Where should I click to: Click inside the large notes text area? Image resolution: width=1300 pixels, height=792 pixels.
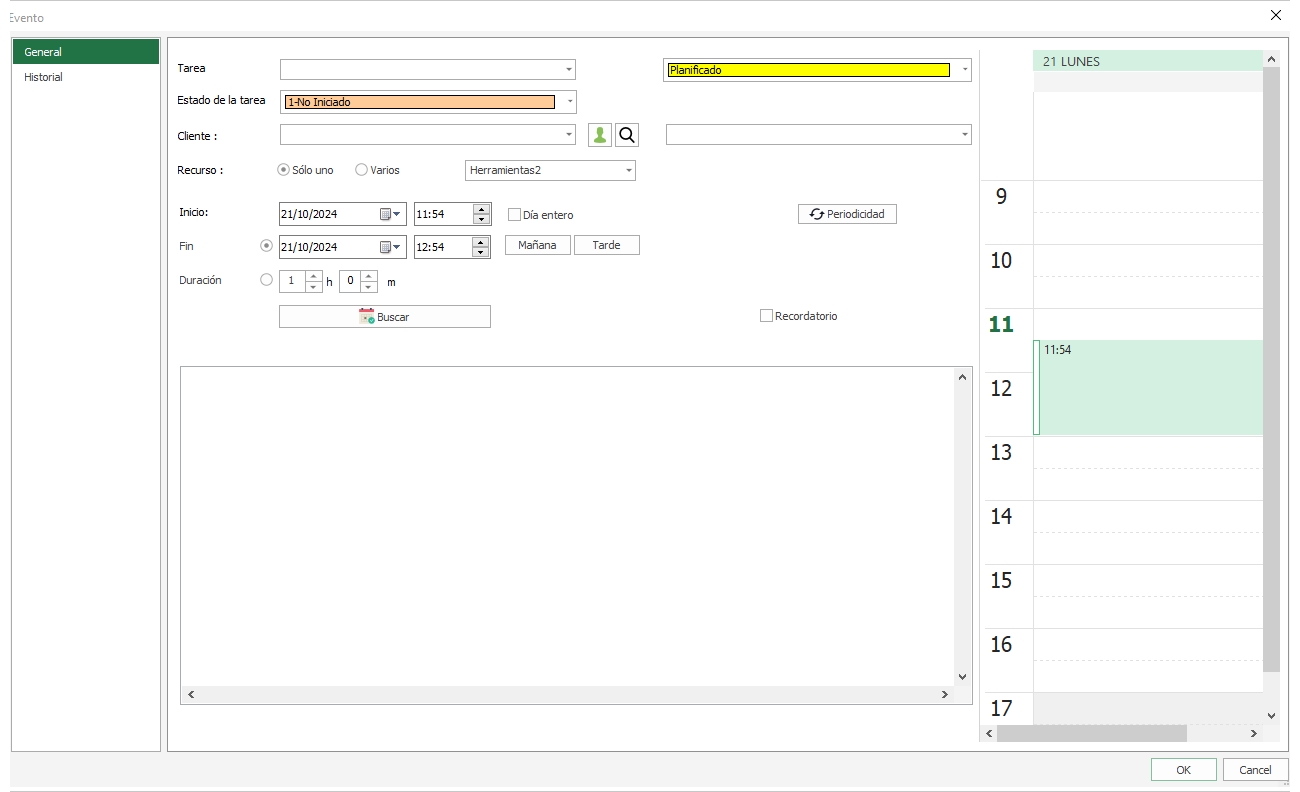tap(567, 526)
